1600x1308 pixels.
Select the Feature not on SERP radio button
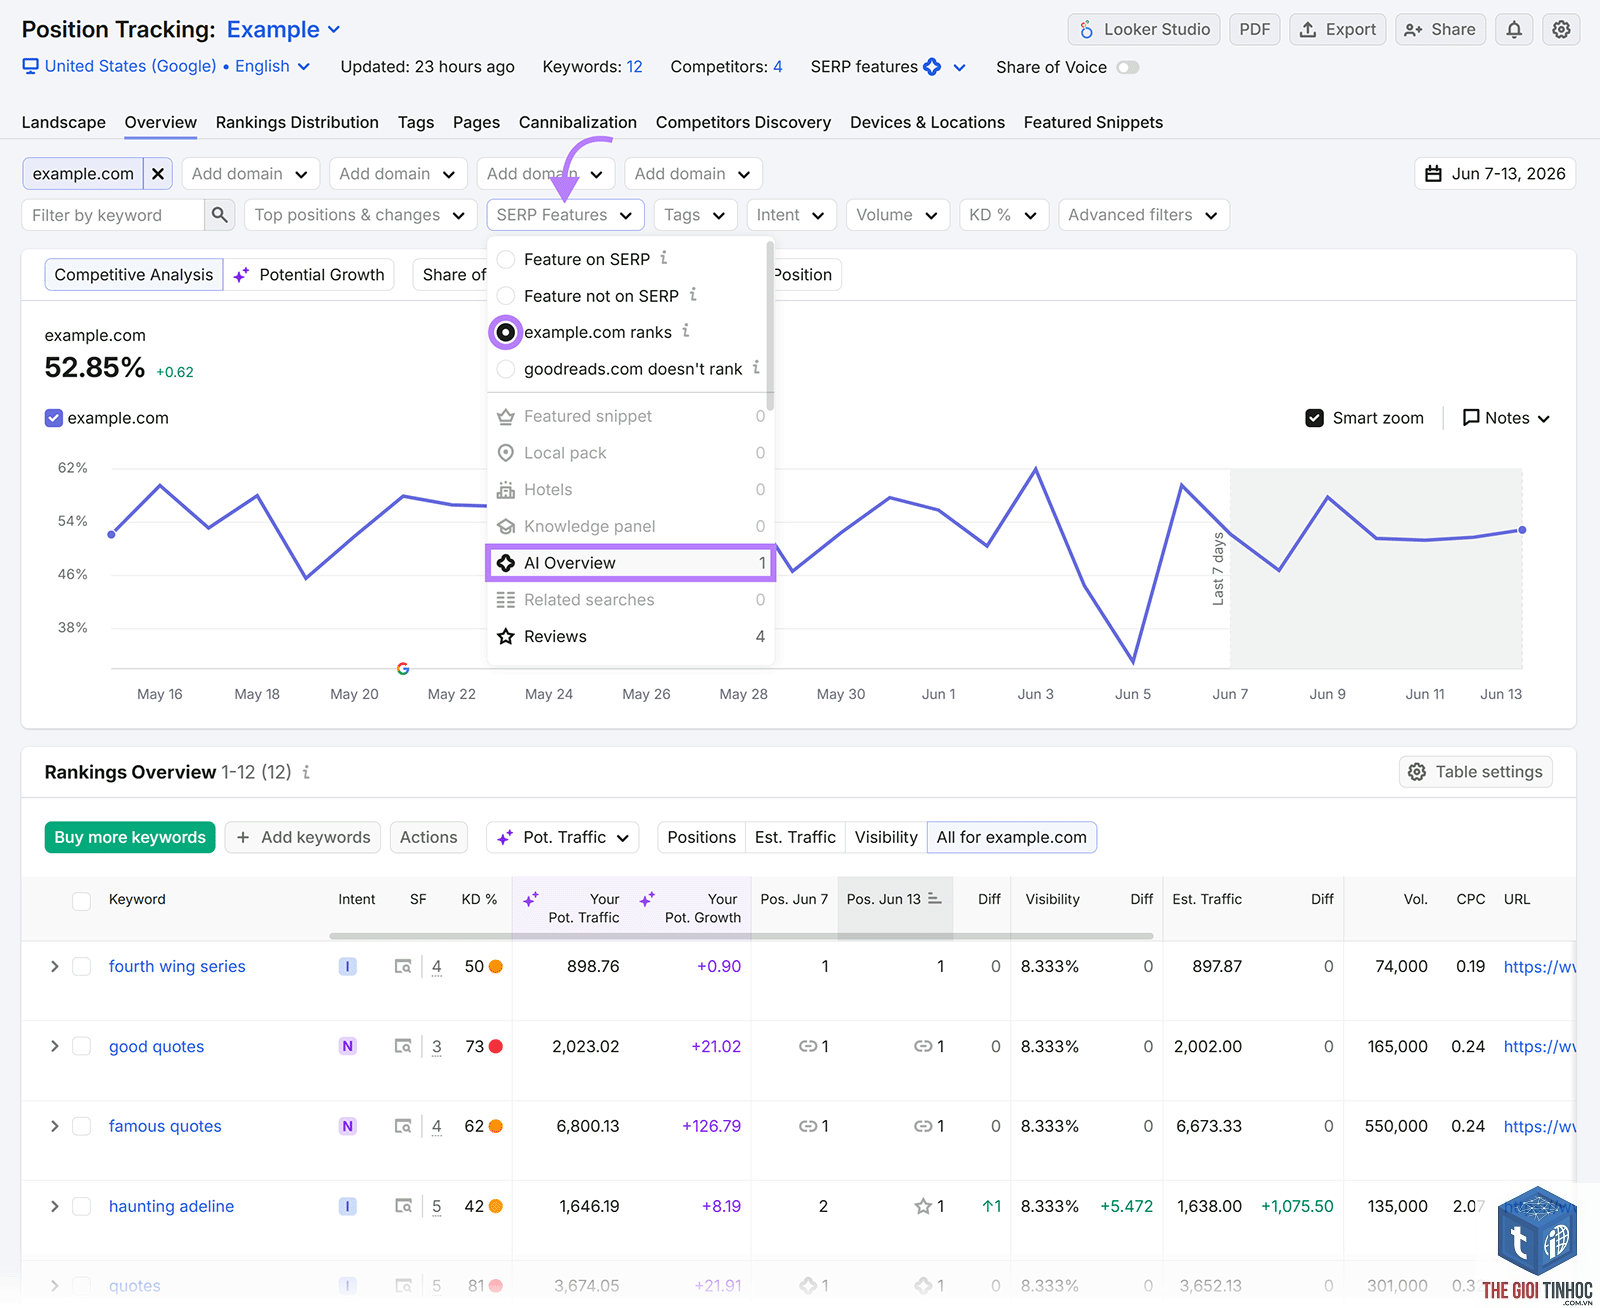[x=506, y=296]
